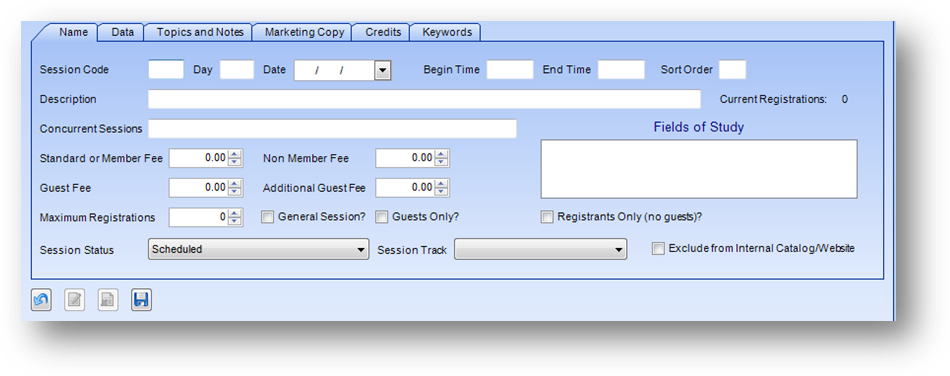Click inside the Date text field
Viewport: 950px width, 376px height.
(334, 70)
